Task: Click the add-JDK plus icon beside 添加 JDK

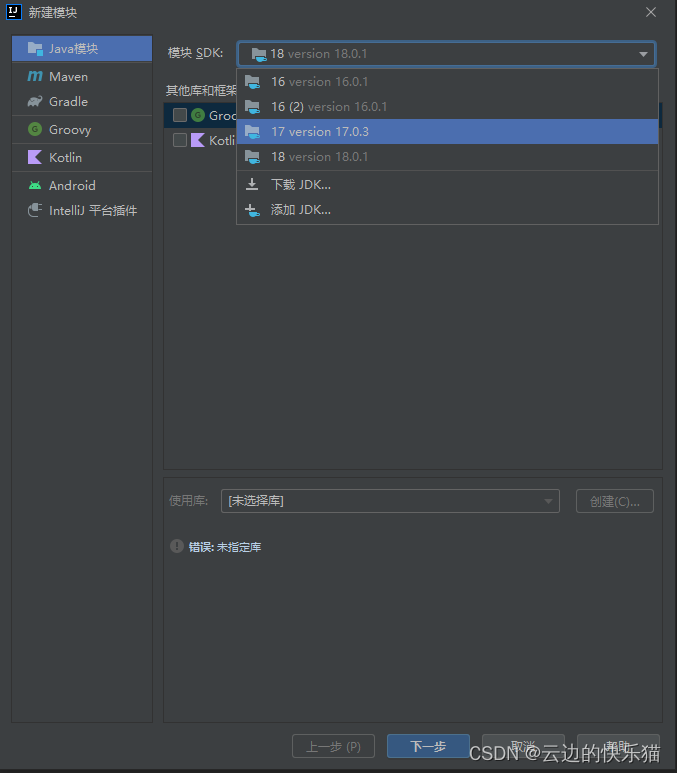Action: coord(252,210)
